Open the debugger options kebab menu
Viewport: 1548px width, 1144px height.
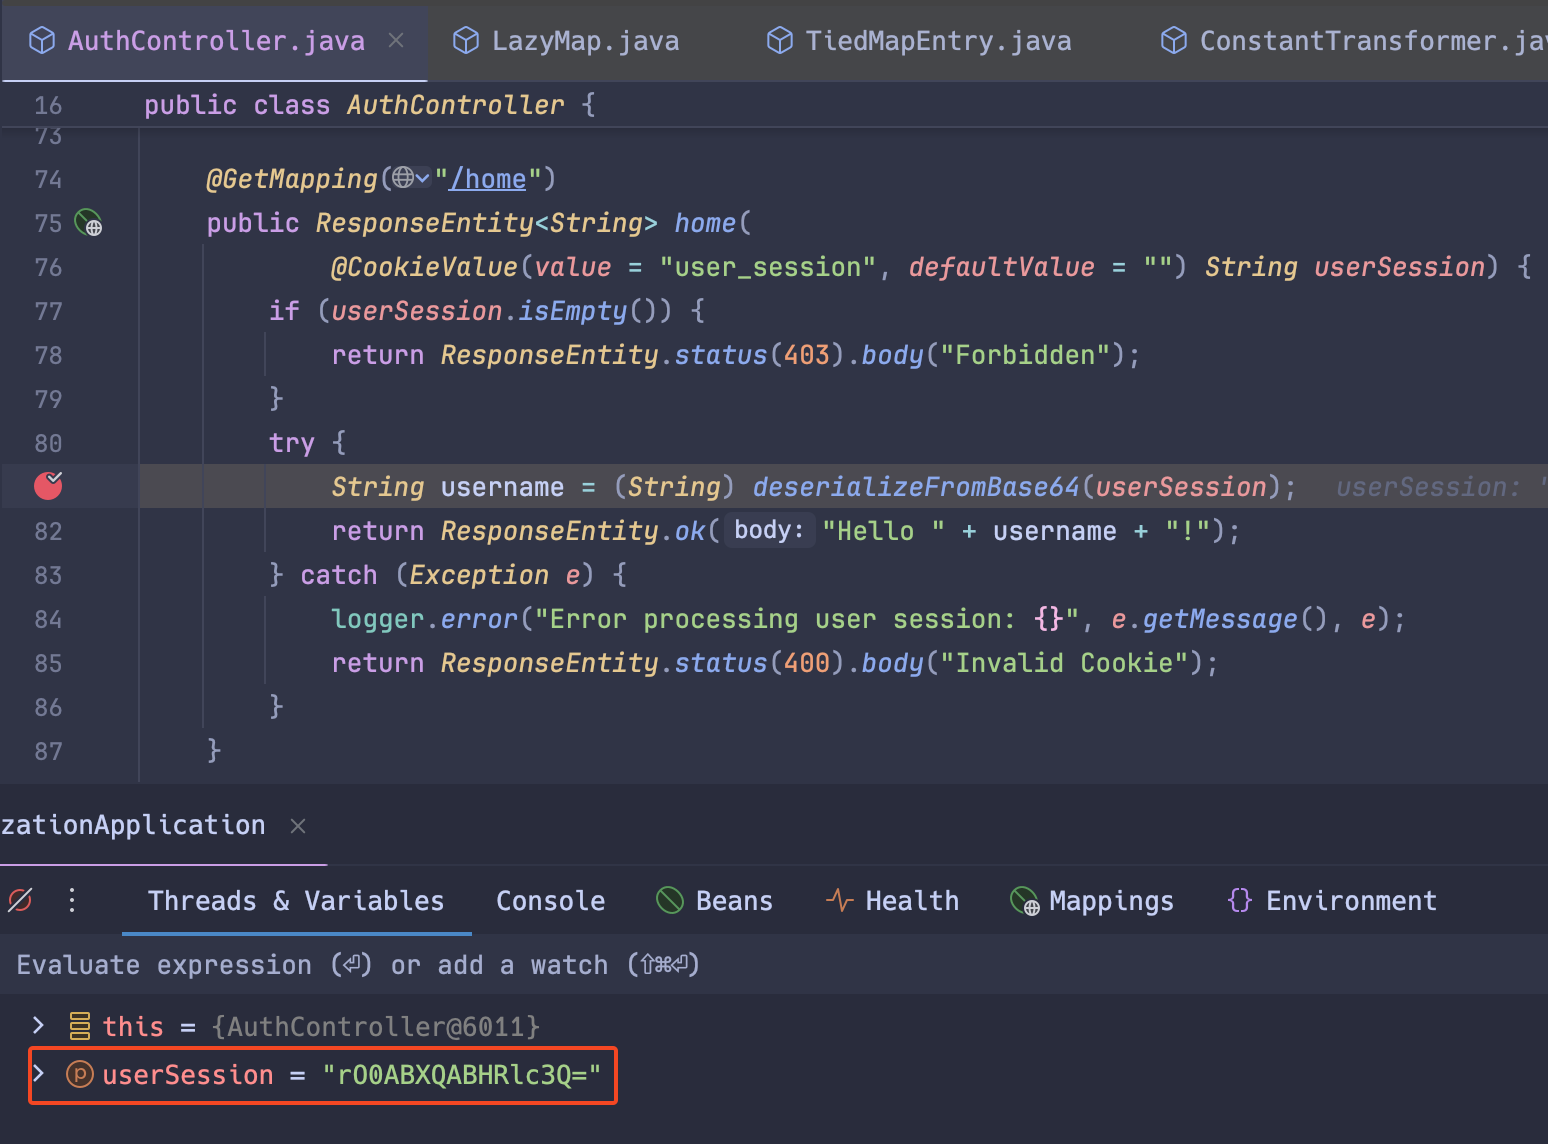click(x=71, y=900)
